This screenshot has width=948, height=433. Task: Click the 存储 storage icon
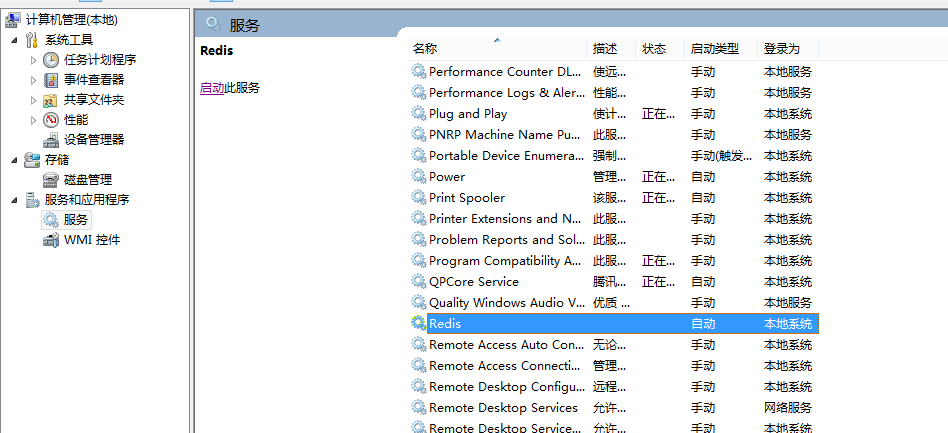(x=32, y=160)
